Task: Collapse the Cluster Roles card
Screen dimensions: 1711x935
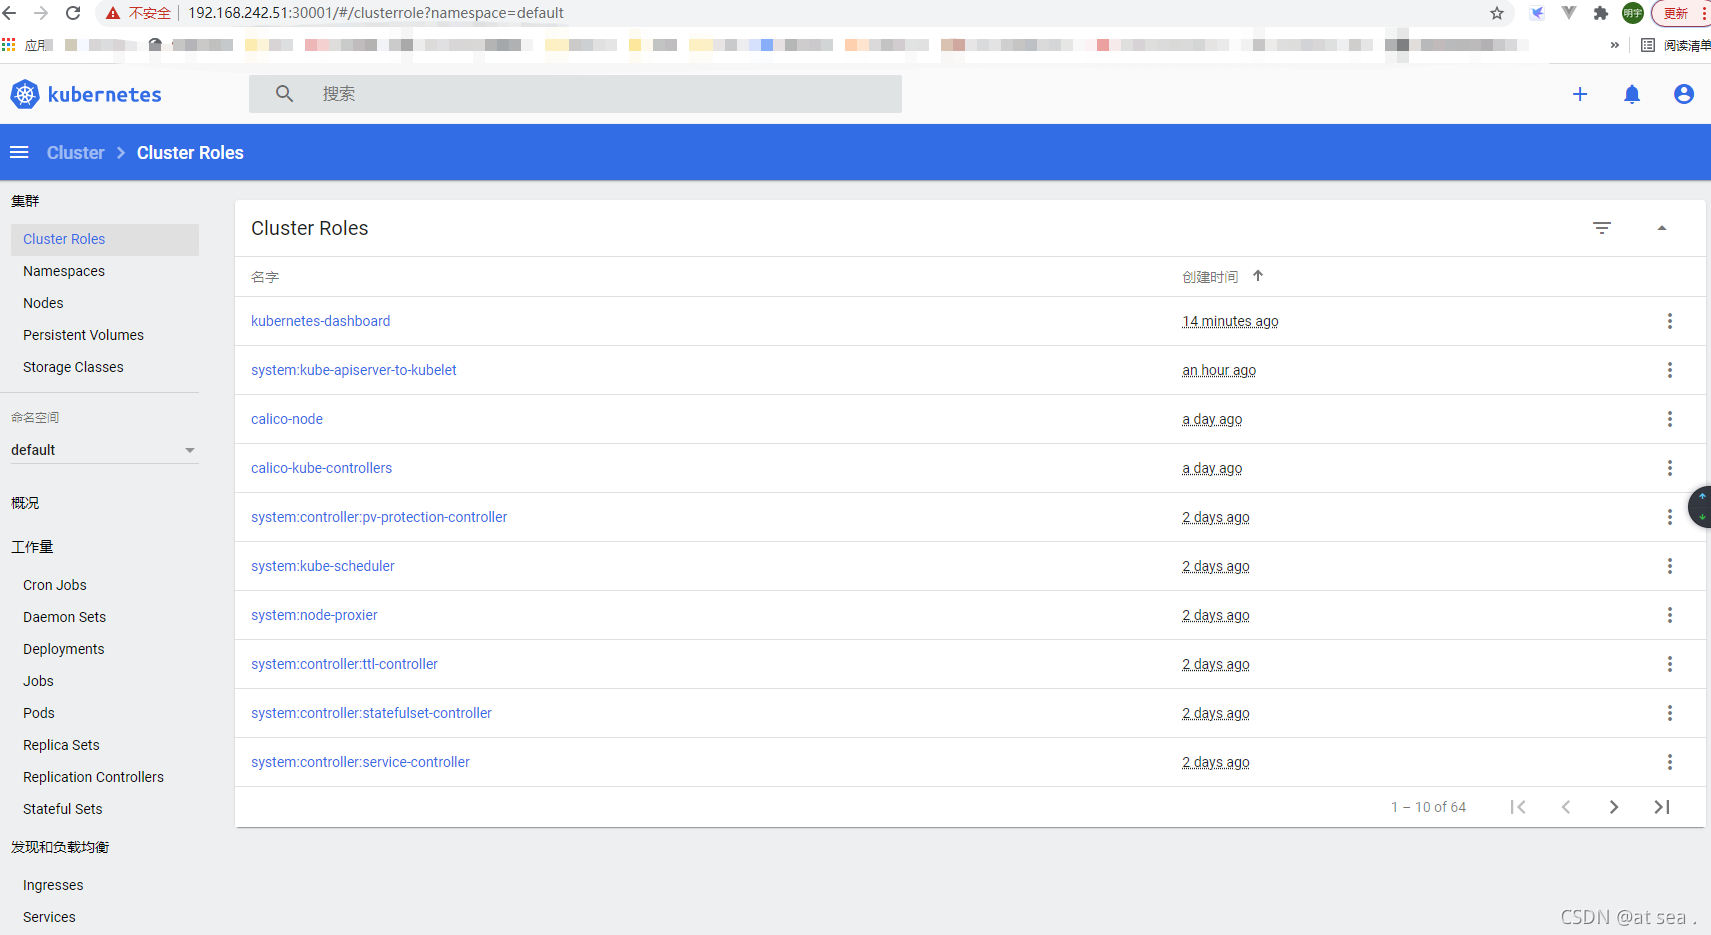Action: [x=1662, y=228]
